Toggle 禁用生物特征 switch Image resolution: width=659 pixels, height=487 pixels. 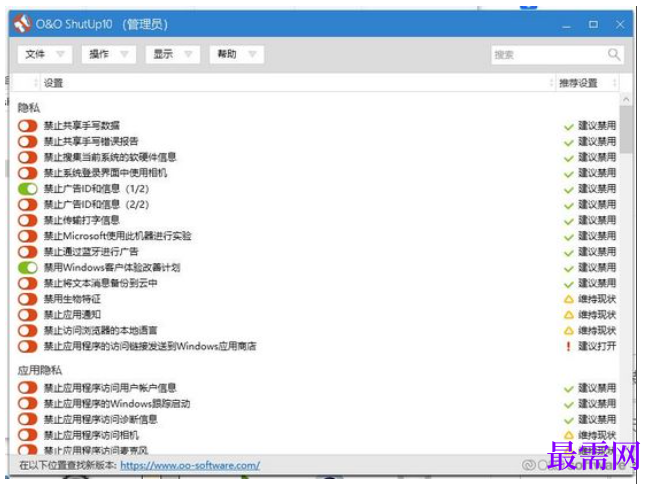[28, 299]
